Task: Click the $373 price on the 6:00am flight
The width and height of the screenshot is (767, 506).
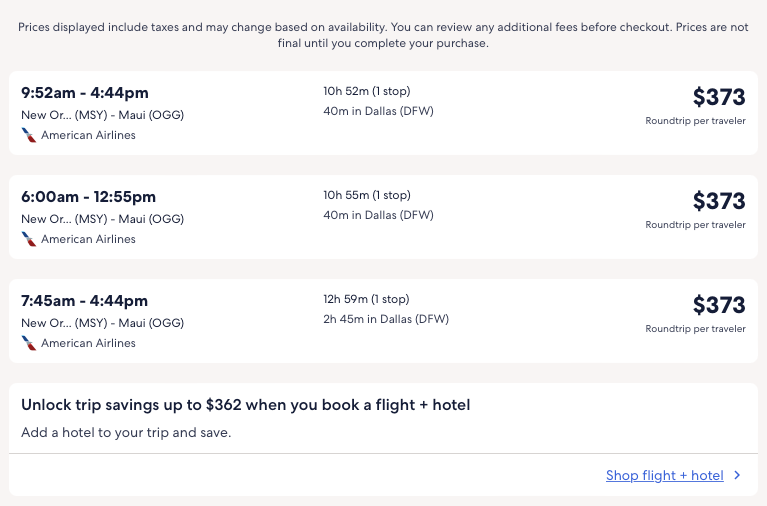Action: click(718, 201)
